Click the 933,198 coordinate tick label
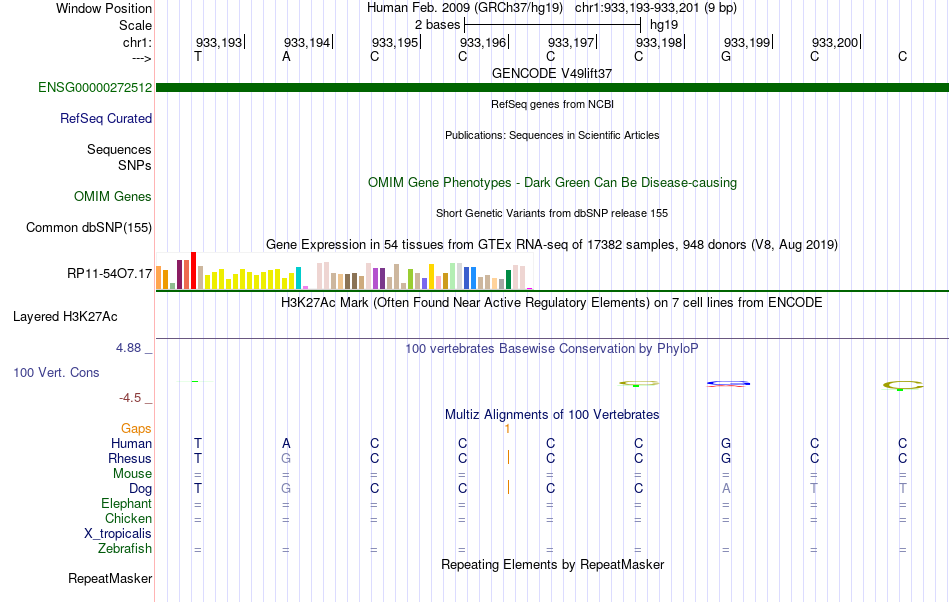 [x=659, y=42]
